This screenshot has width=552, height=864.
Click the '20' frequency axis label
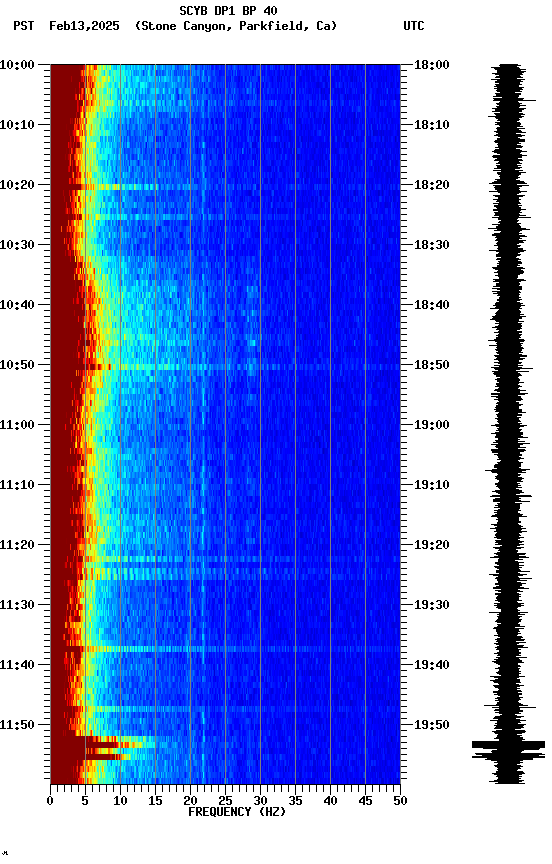point(190,801)
